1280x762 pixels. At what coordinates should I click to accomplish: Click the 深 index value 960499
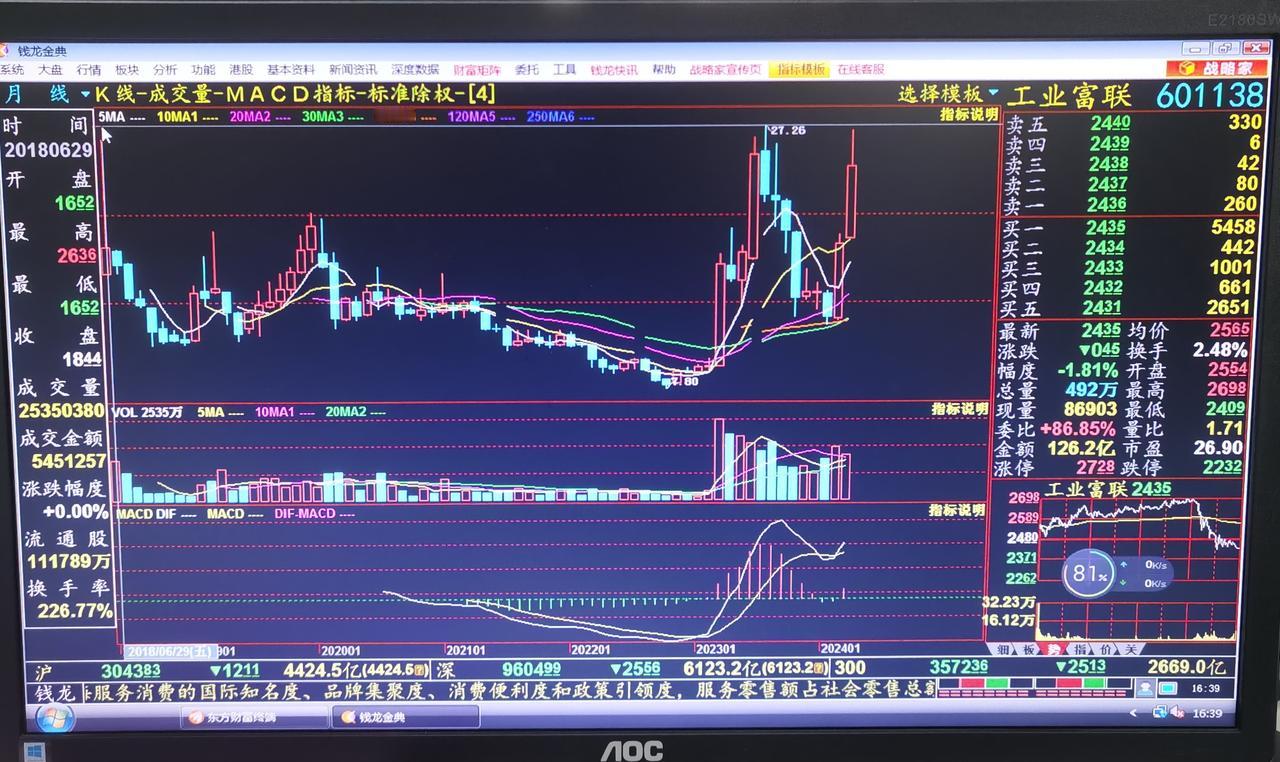[x=530, y=668]
